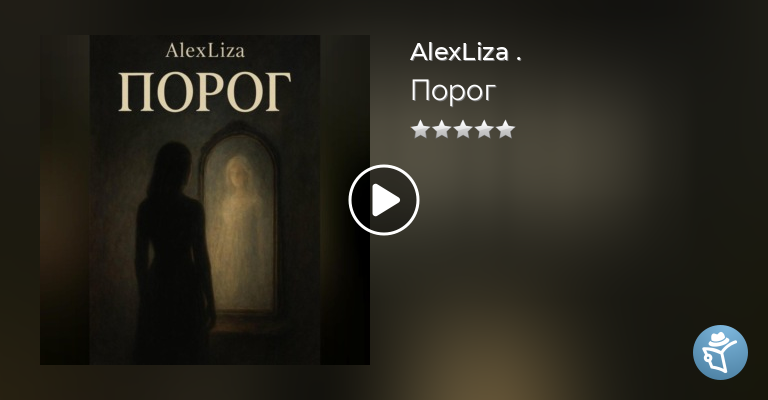
Task: Rate the book one star
Action: (420, 130)
